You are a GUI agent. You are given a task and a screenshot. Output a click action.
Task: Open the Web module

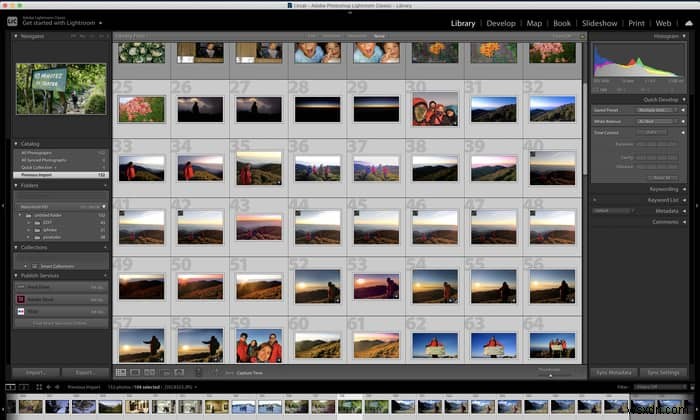point(663,23)
